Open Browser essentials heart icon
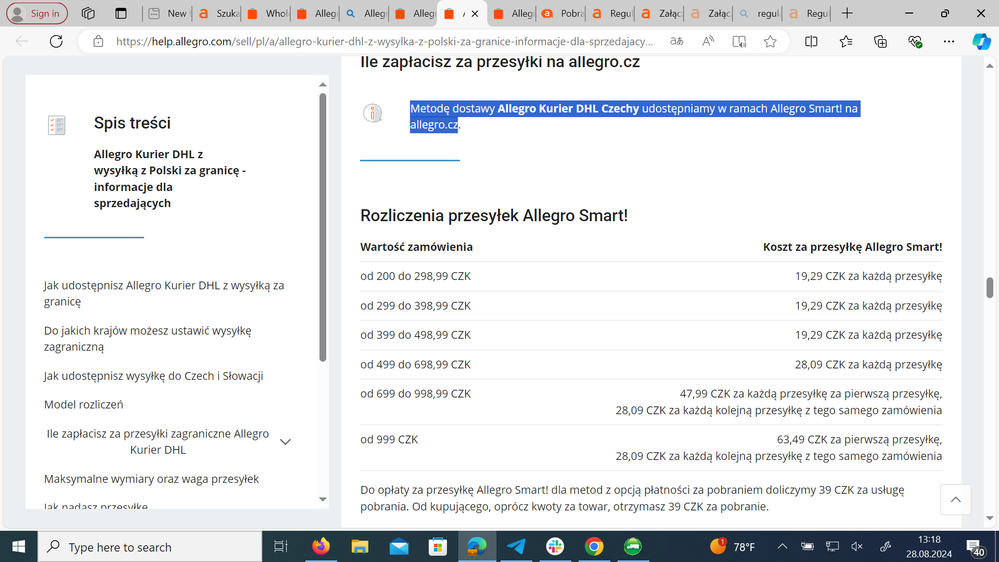999x562 pixels. click(915, 41)
